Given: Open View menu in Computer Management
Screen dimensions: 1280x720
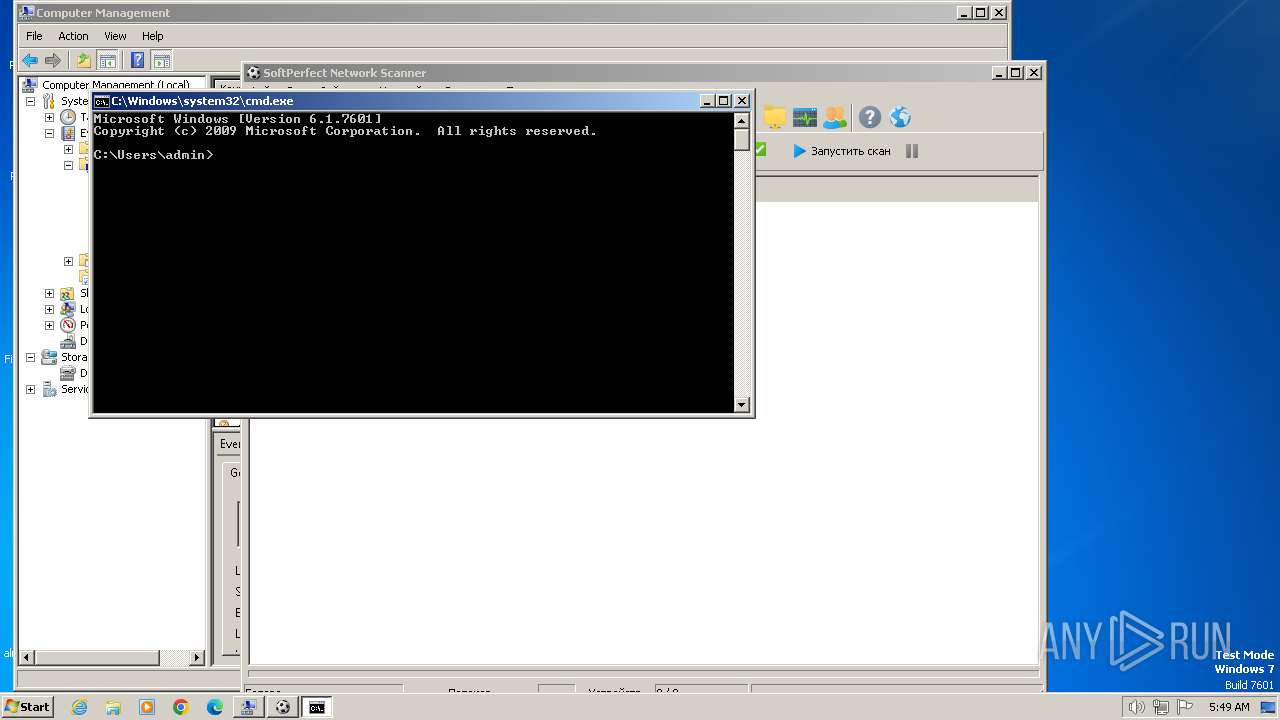Looking at the screenshot, I should point(116,36).
